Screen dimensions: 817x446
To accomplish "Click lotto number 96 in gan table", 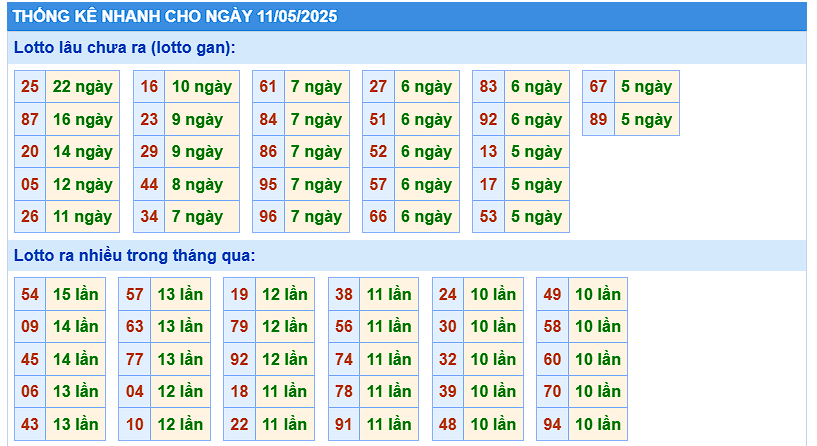I will pos(268,216).
